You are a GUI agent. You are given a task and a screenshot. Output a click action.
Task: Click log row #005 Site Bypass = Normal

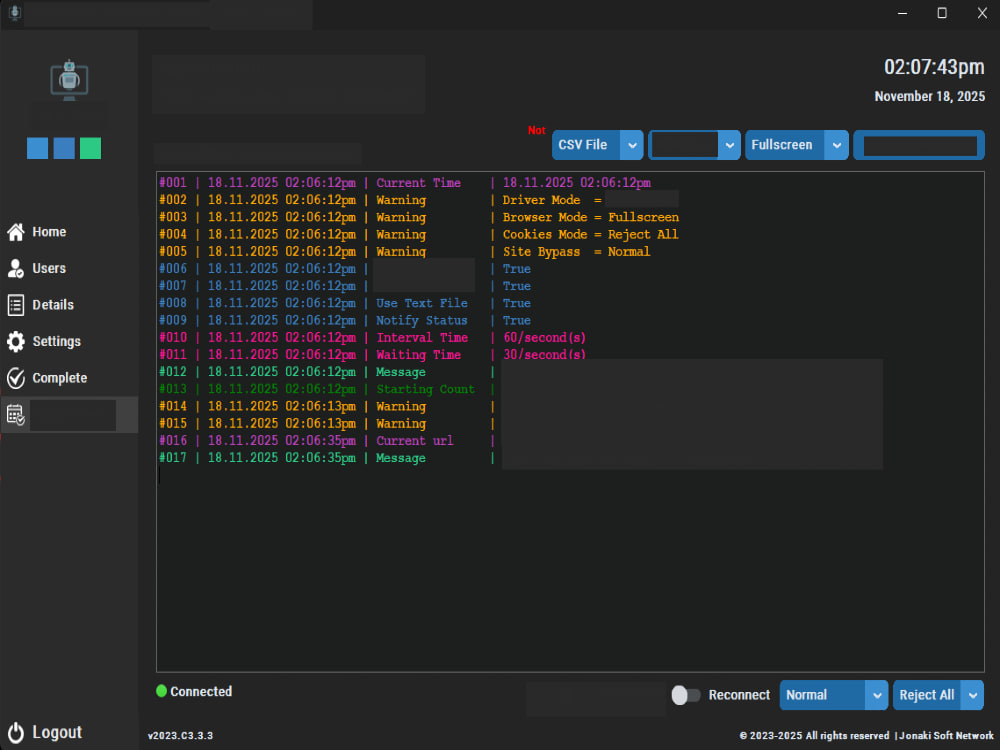pyautogui.click(x=405, y=252)
